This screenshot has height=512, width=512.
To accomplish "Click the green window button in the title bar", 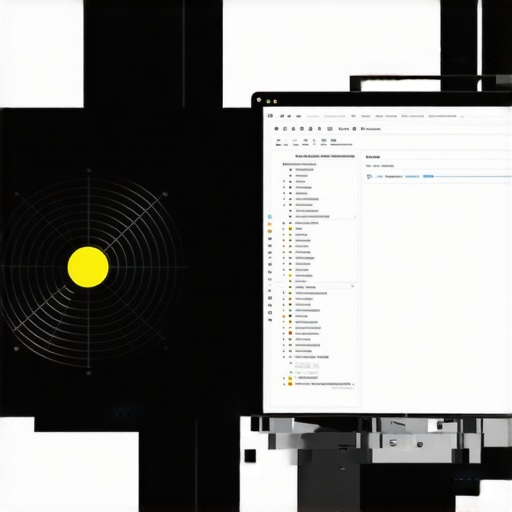I will click(268, 101).
